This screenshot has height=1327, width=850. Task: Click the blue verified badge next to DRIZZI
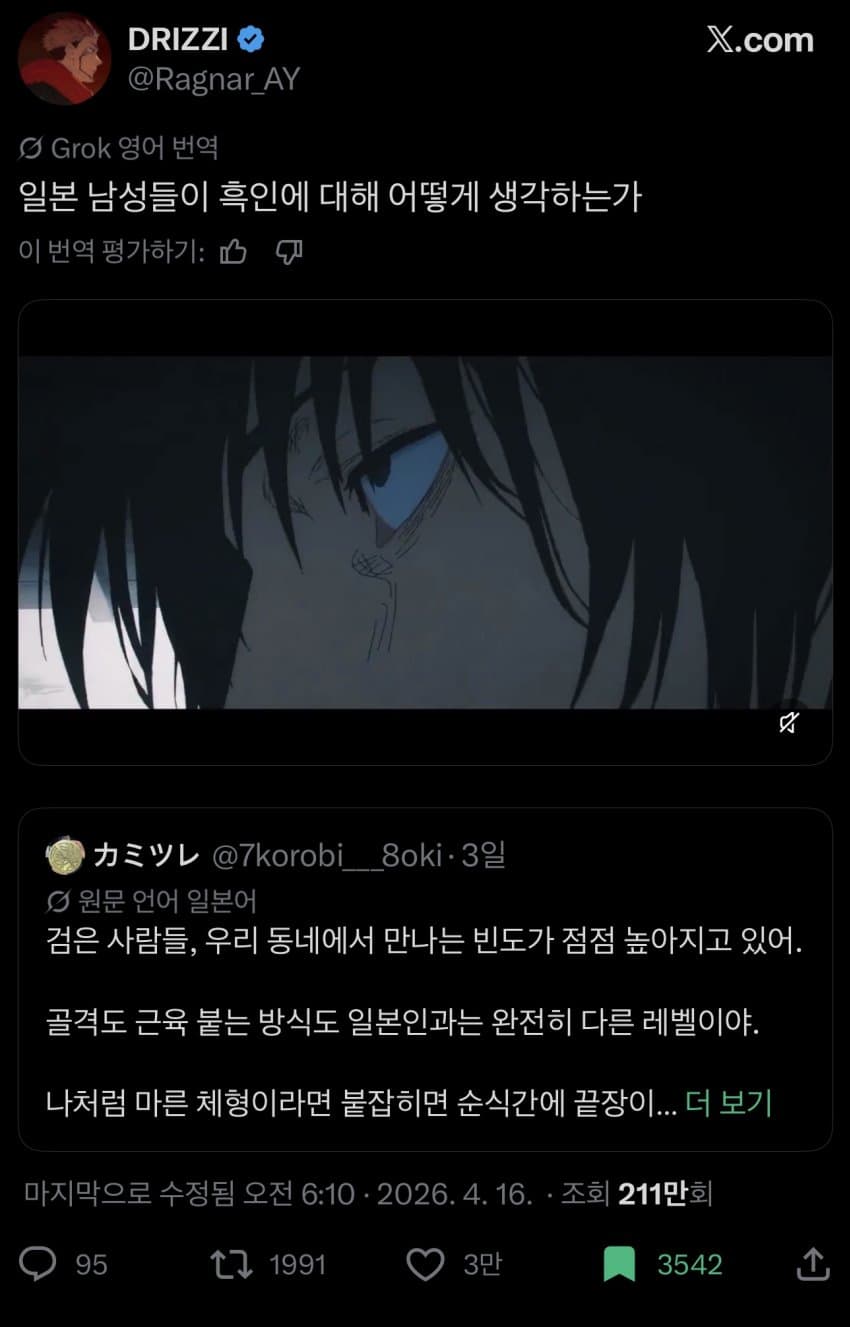[253, 40]
